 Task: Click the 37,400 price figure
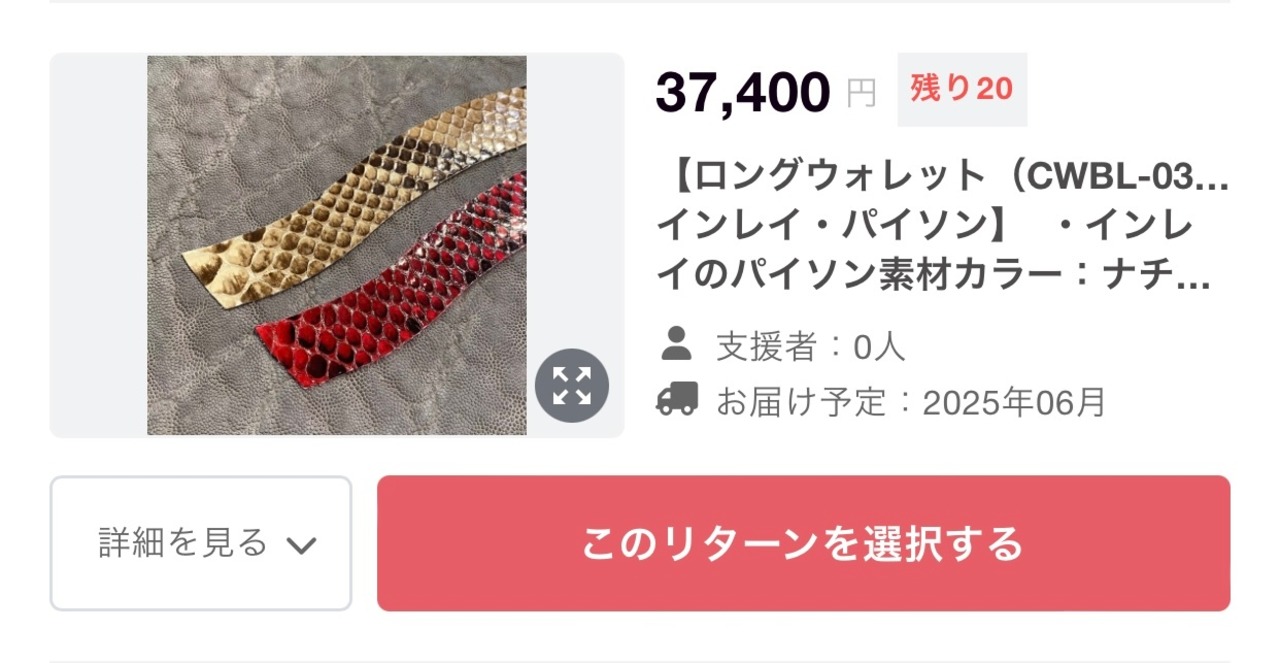(743, 92)
